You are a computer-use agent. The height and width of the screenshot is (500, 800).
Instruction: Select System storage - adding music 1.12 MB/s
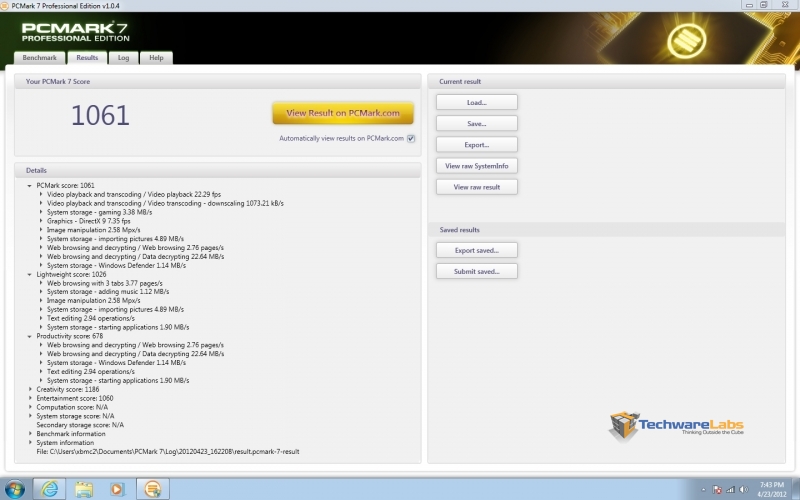pyautogui.click(x=108, y=292)
